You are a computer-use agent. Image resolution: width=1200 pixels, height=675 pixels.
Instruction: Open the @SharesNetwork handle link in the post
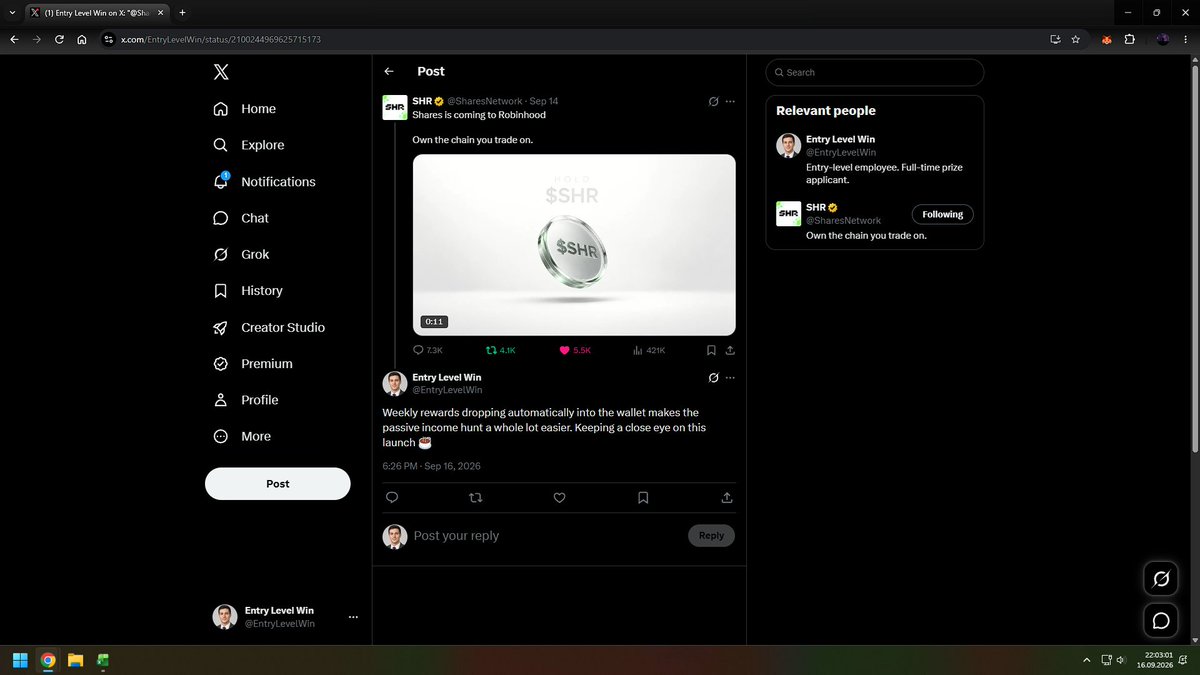[x=485, y=101]
